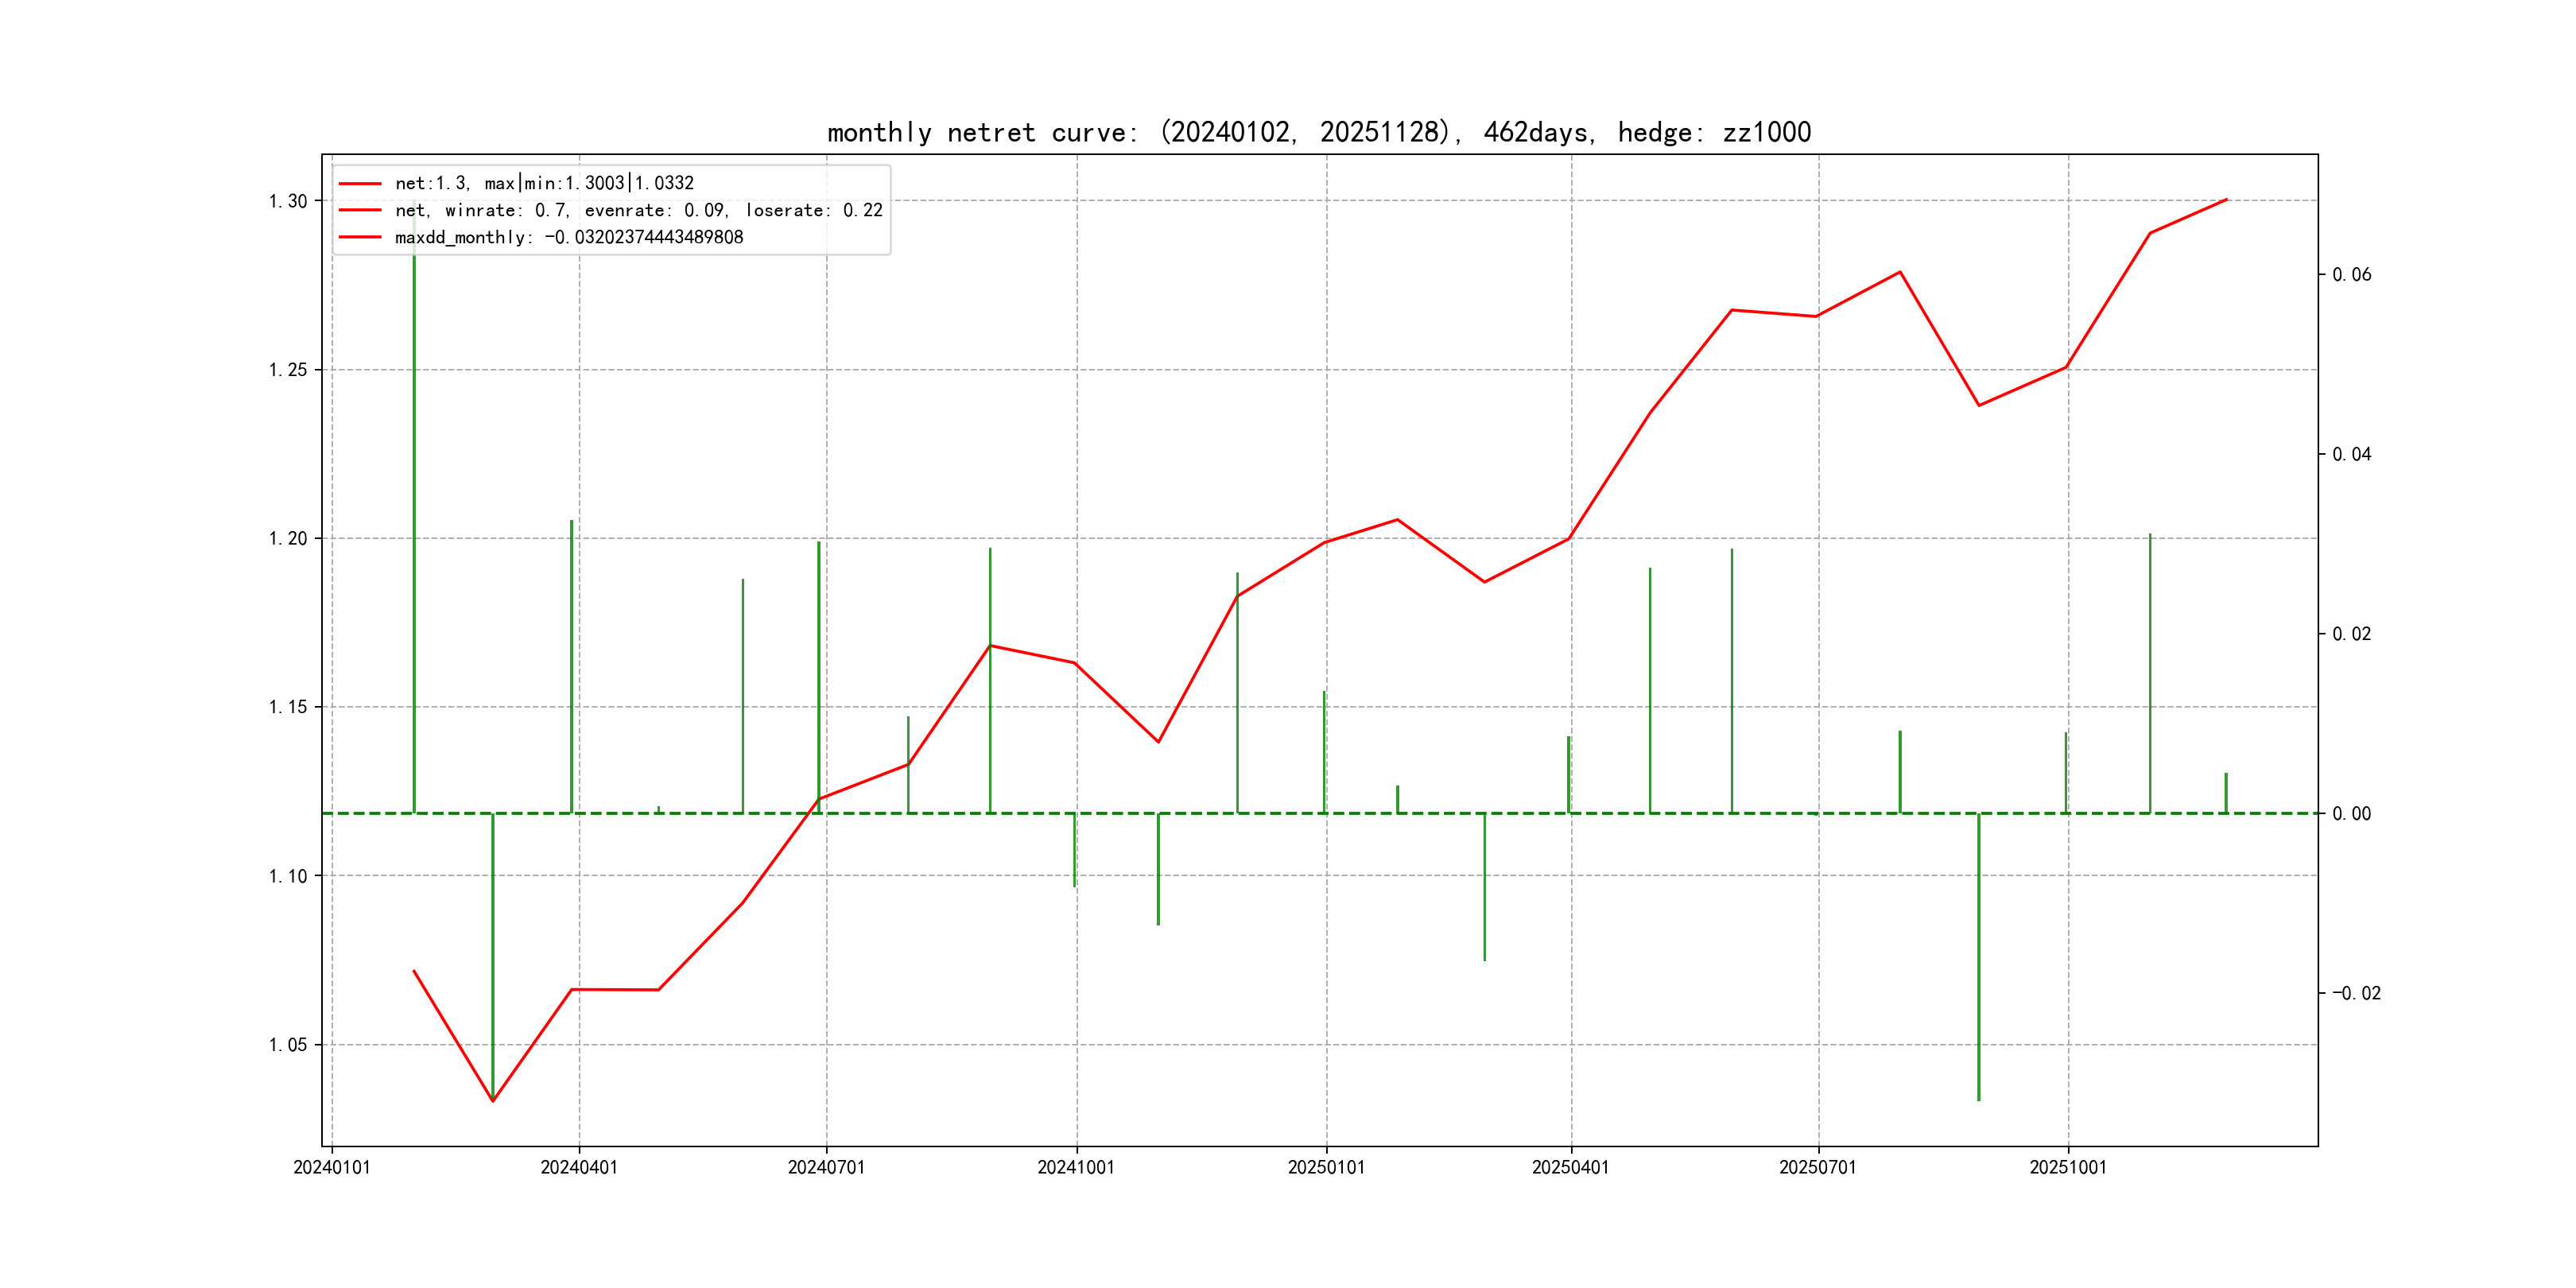Click the 20241001 x-axis label

[1076, 1167]
